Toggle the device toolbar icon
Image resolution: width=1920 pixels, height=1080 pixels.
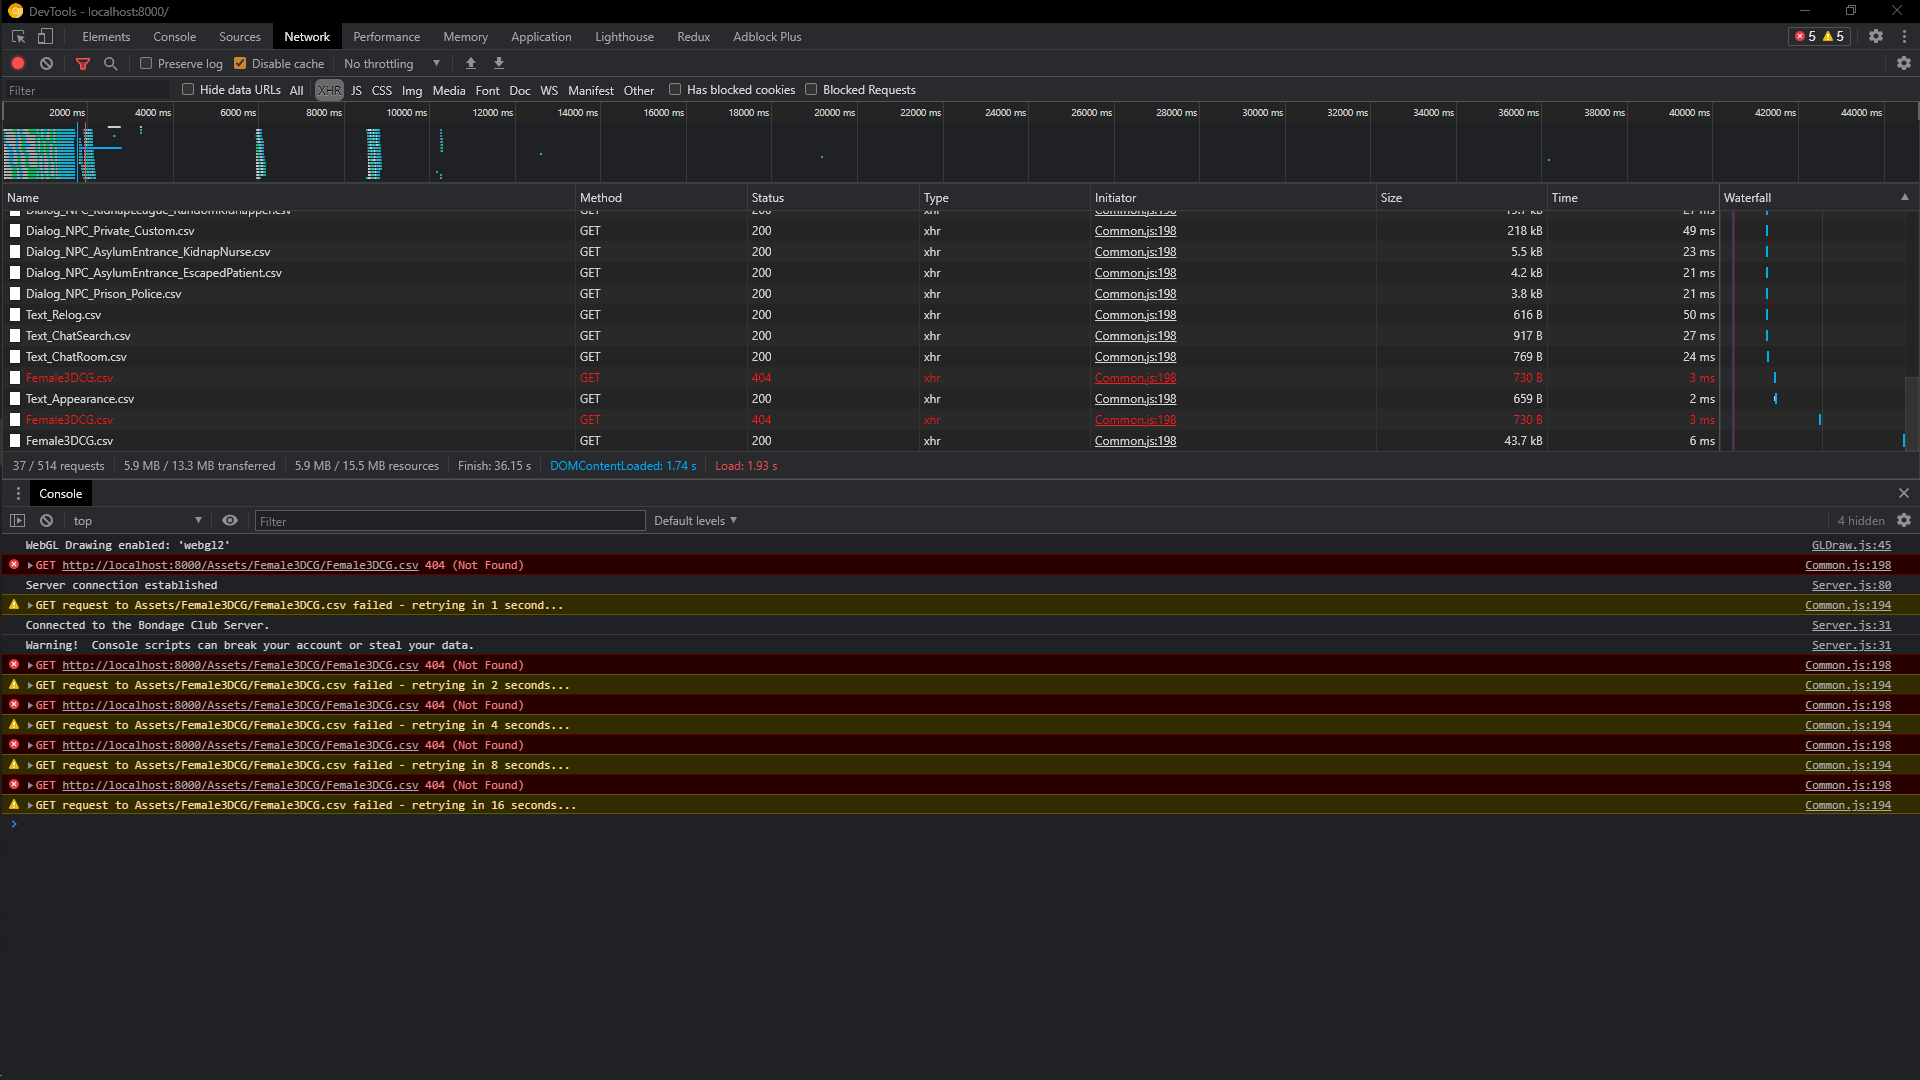click(45, 36)
